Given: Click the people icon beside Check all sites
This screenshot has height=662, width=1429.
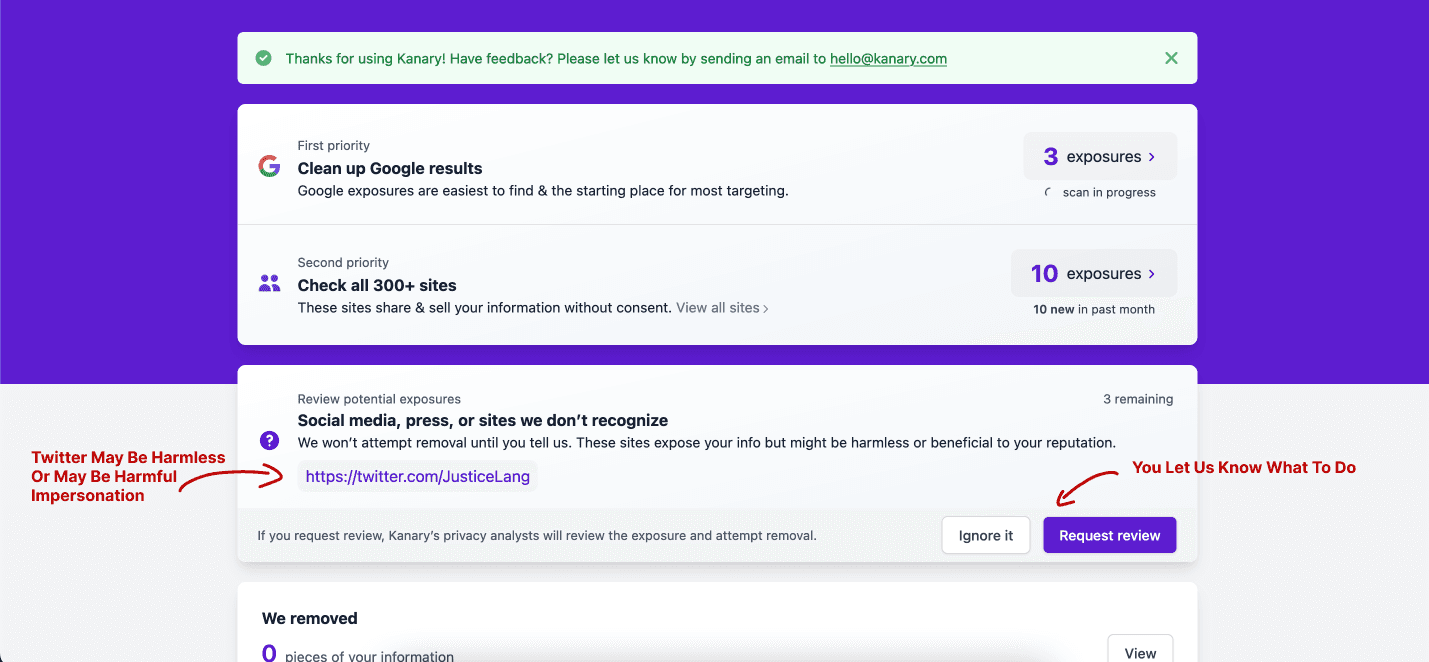Looking at the screenshot, I should (269, 283).
